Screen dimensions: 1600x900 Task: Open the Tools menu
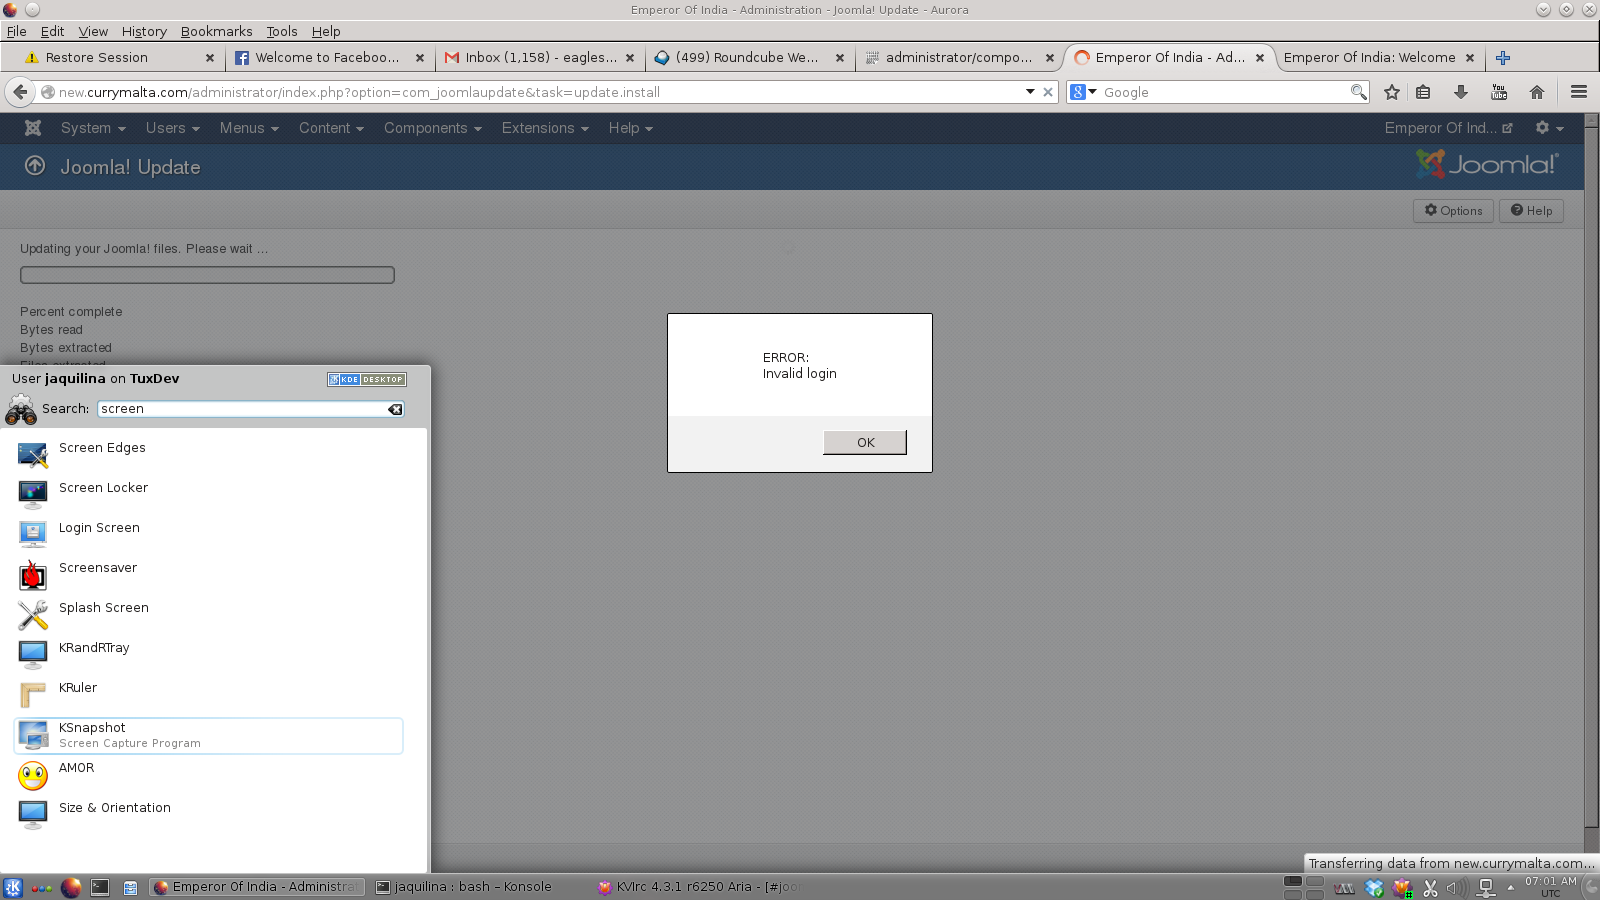click(x=282, y=31)
